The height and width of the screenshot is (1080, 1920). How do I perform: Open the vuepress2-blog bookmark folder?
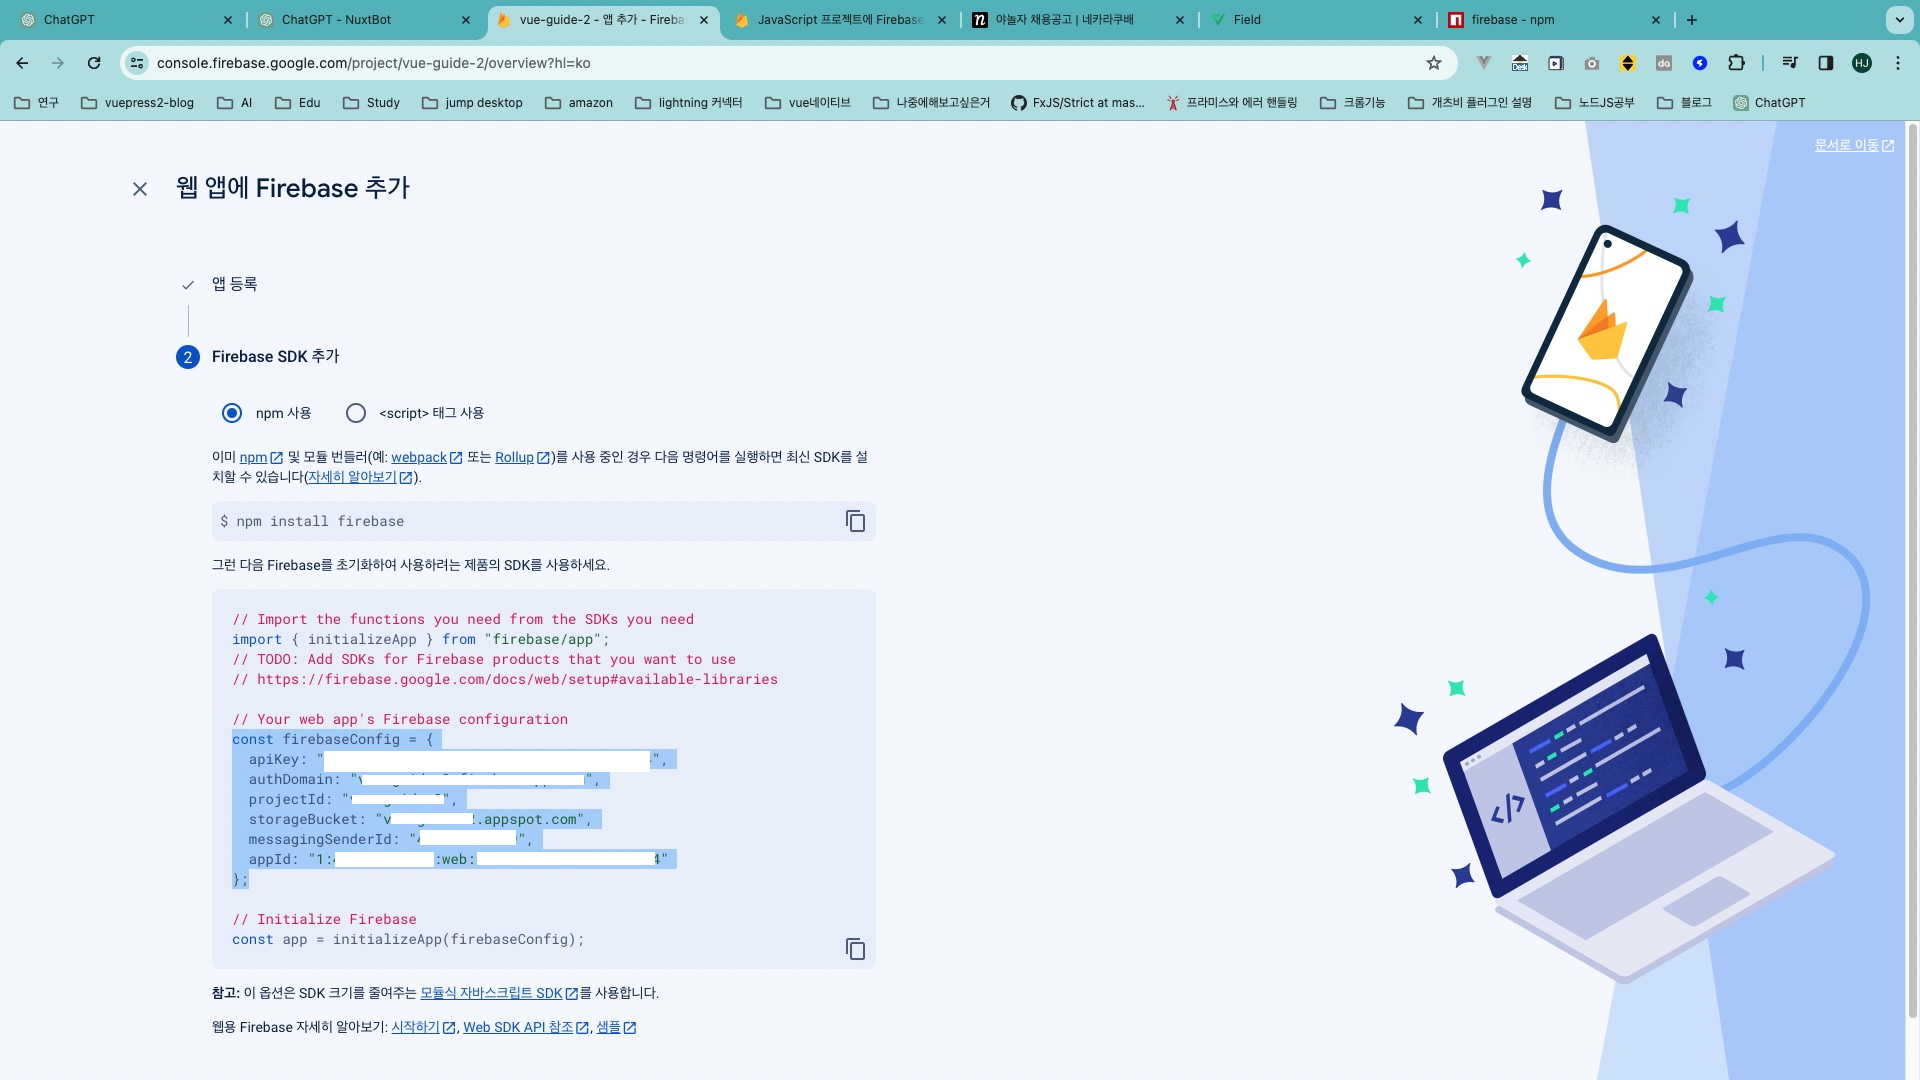pos(137,103)
